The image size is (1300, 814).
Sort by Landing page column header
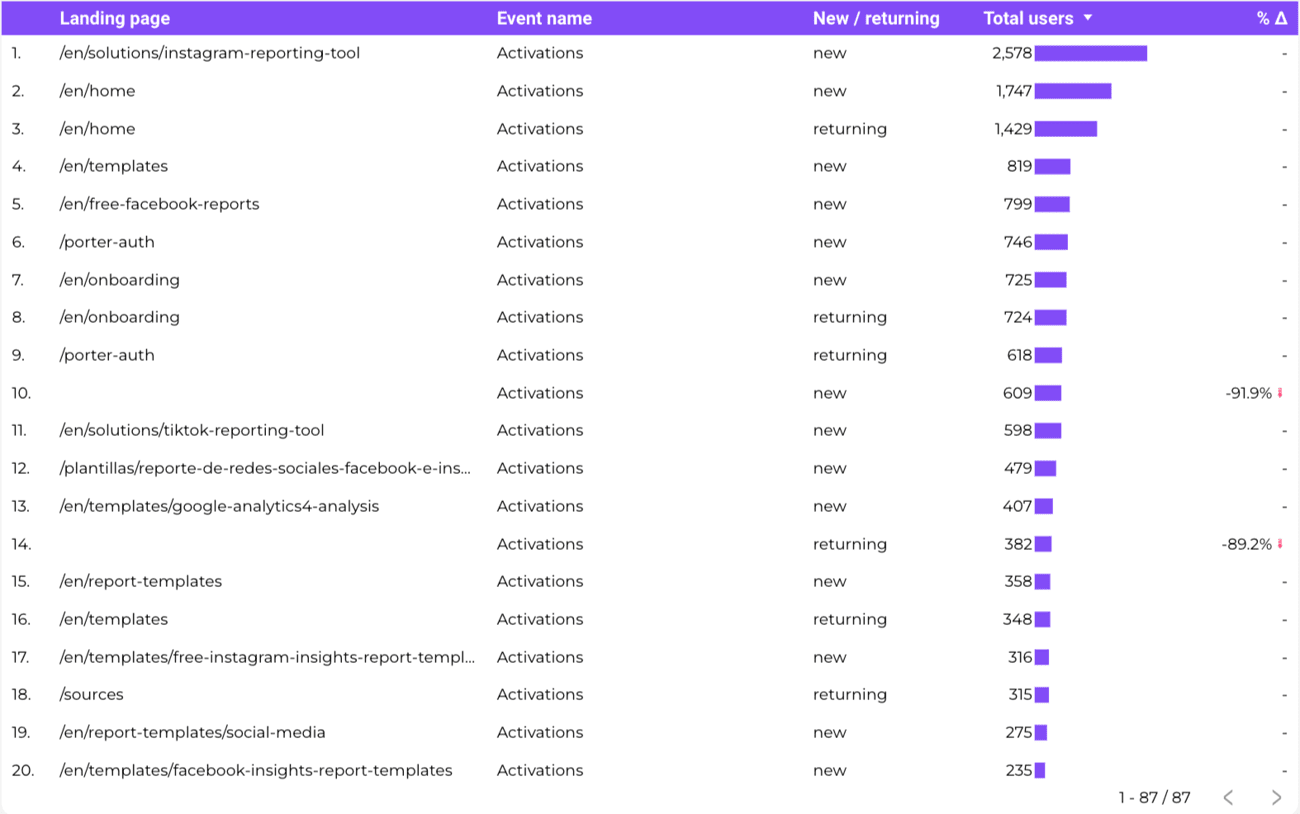[x=115, y=18]
